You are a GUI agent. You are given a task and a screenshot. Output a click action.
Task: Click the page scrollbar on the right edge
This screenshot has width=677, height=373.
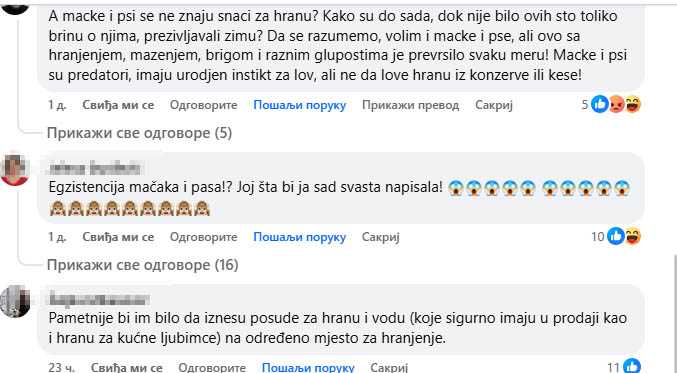(x=674, y=313)
